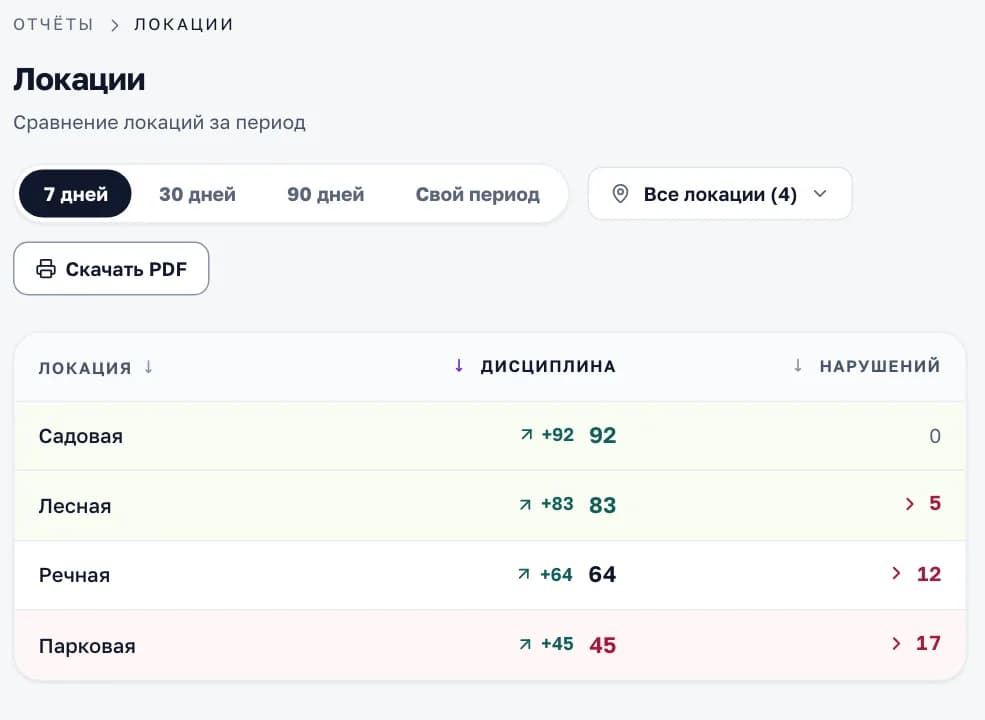Open the 17 violations link for Парковая
Image resolution: width=985 pixels, height=720 pixels.
[928, 643]
